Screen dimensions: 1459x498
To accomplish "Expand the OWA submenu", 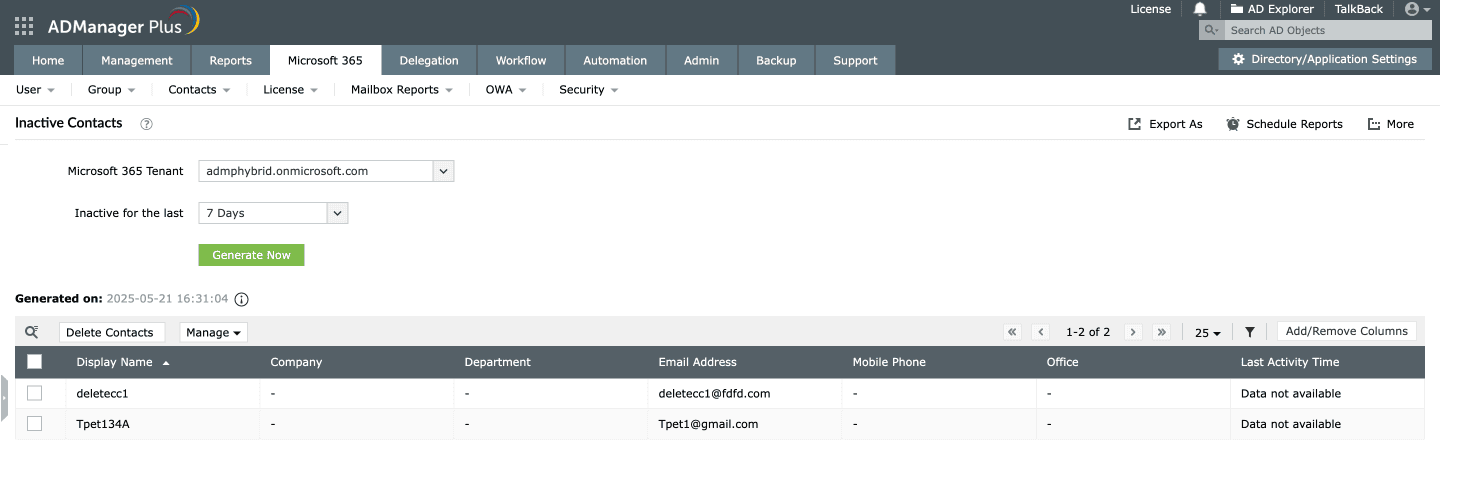I will 506,90.
